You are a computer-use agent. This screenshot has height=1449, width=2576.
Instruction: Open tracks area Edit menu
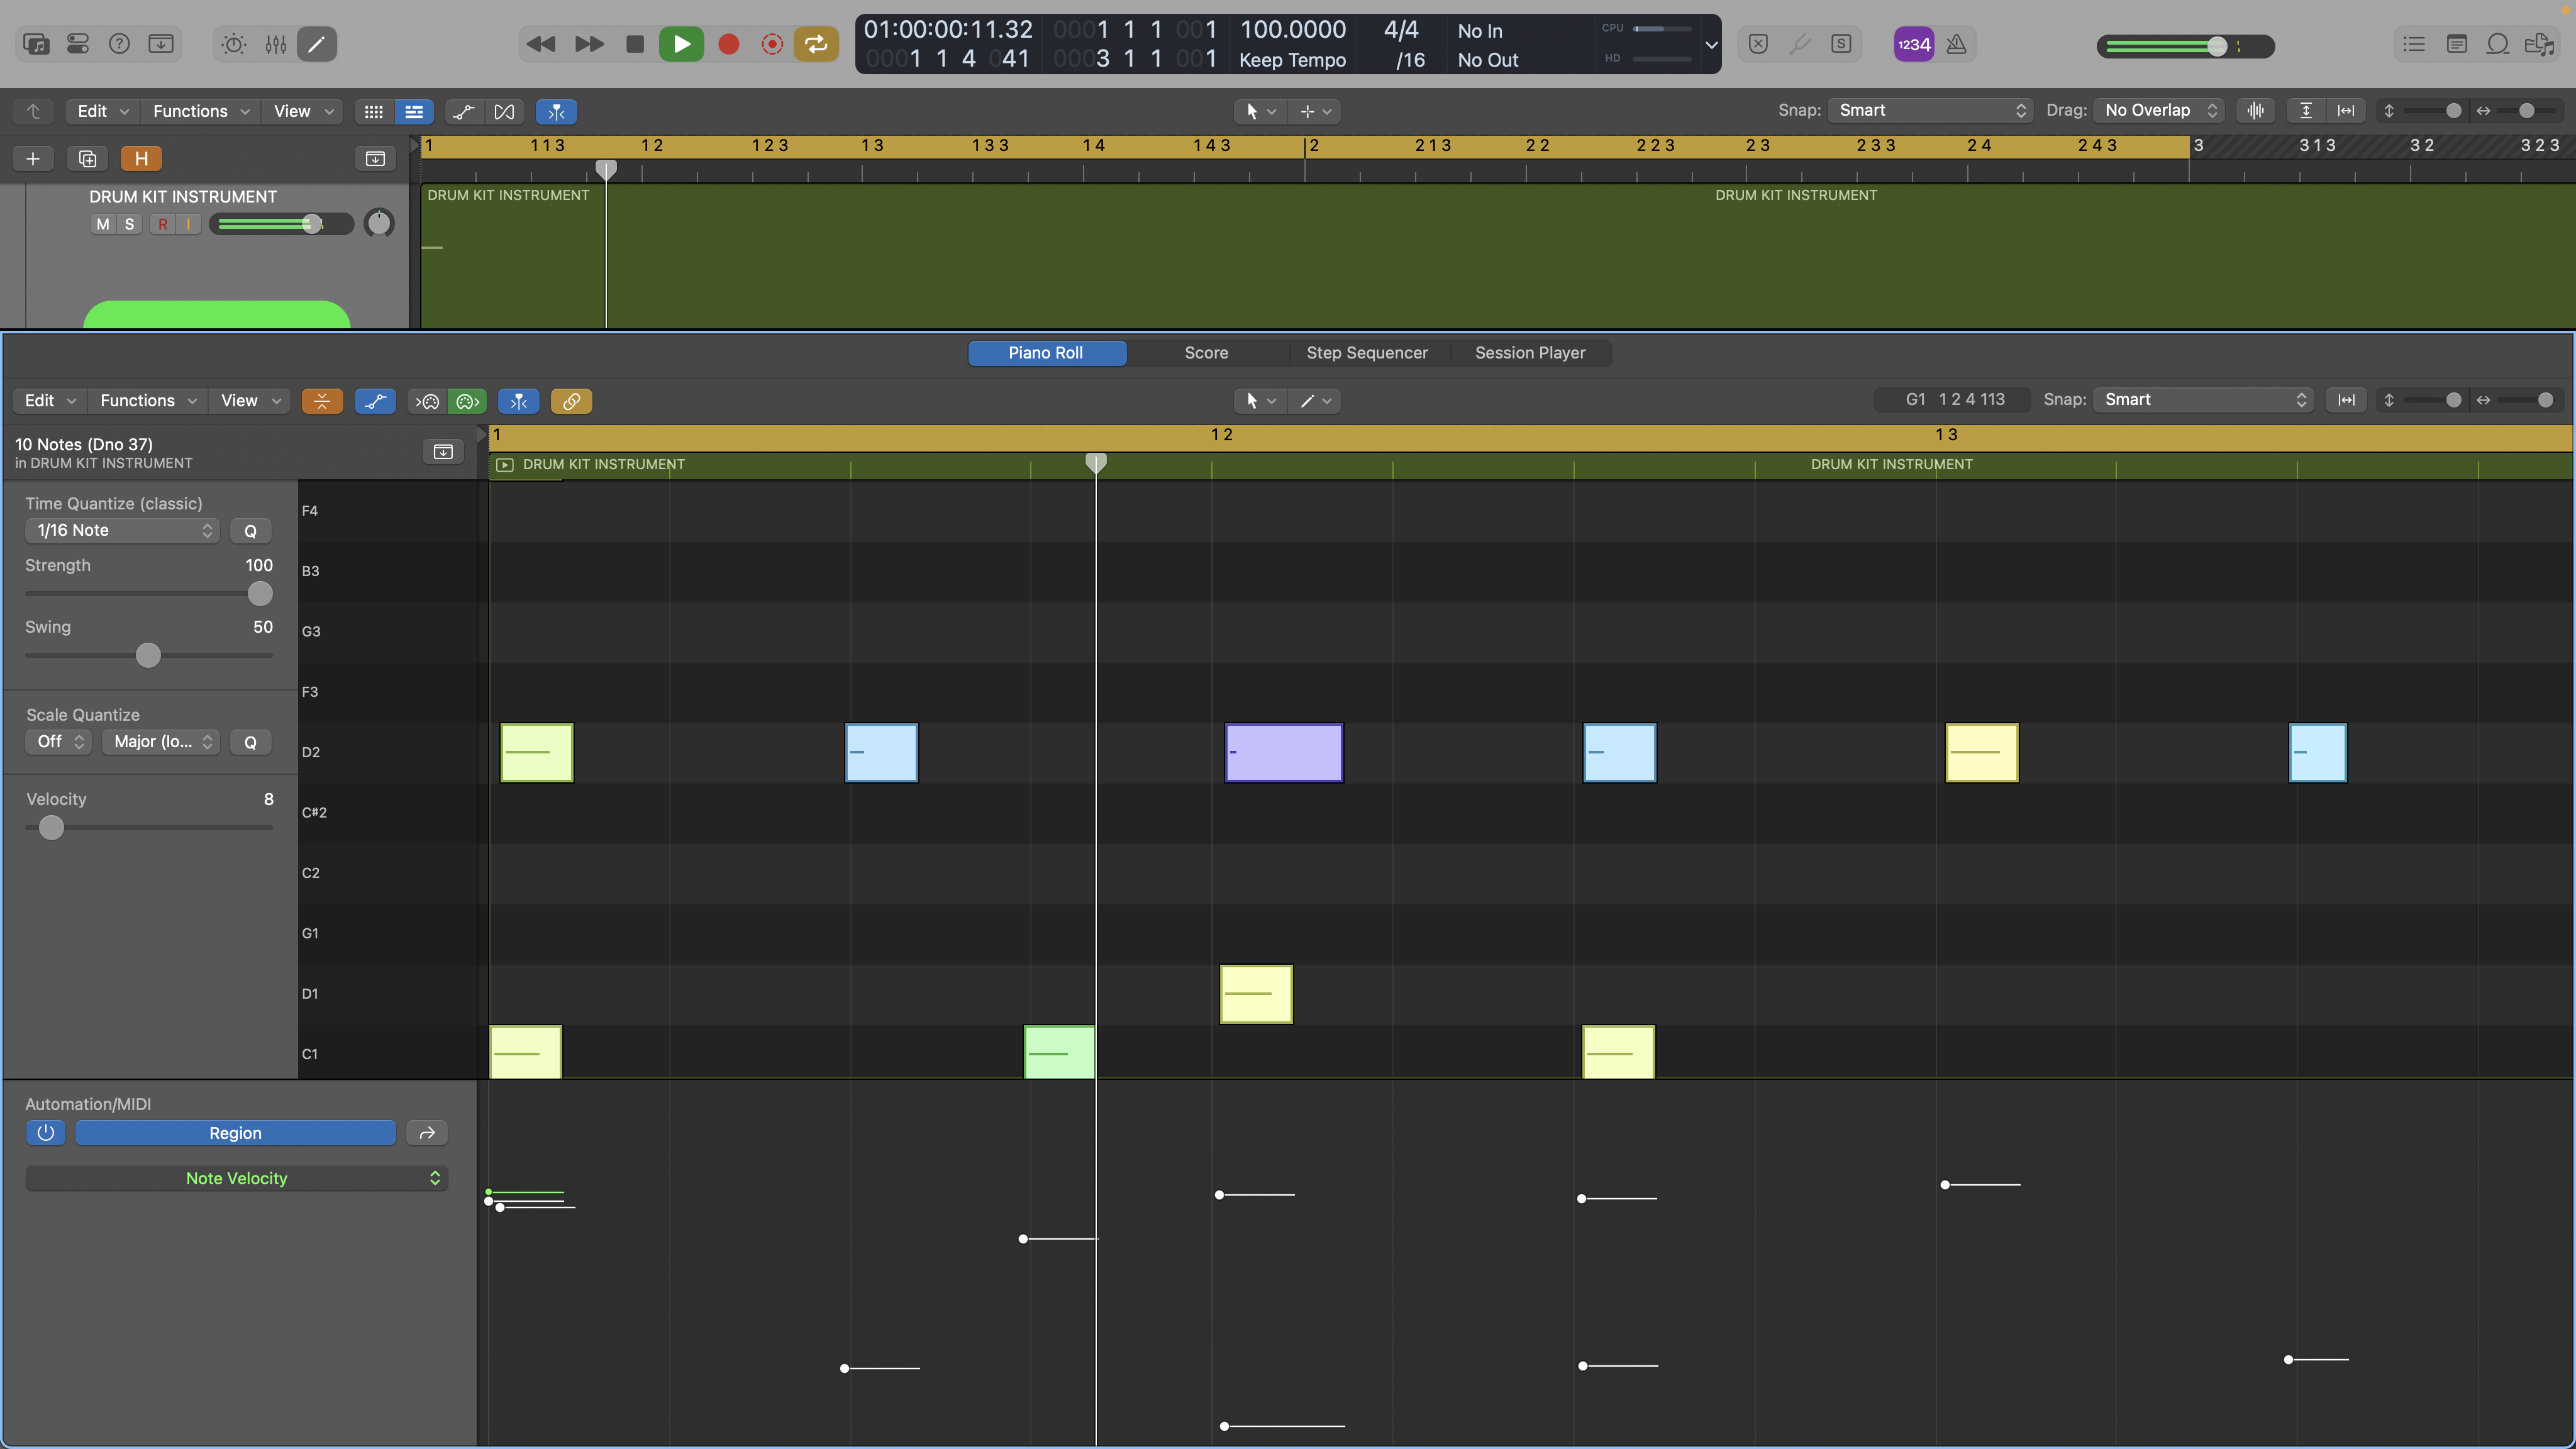pos(103,111)
